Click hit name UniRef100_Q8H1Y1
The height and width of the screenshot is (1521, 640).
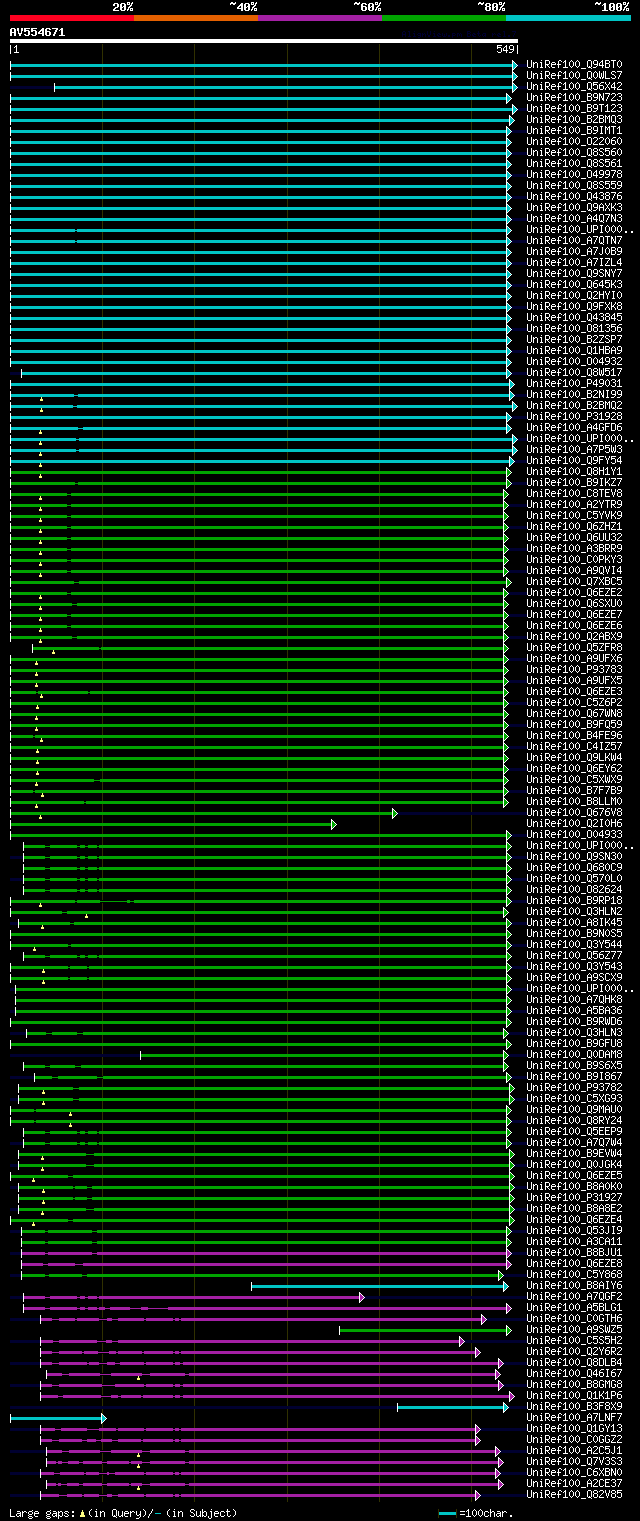[574, 471]
